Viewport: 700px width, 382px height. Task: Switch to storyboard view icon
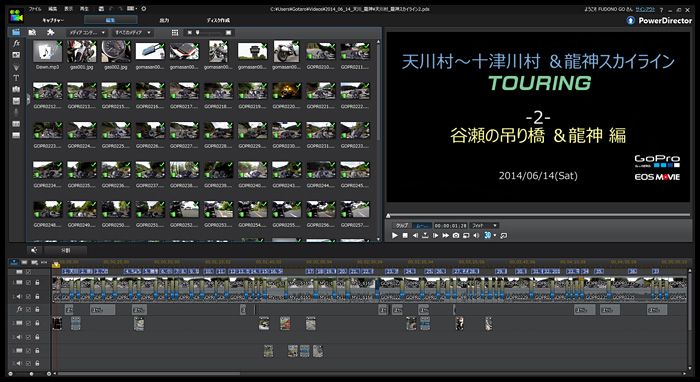[x=25, y=262]
